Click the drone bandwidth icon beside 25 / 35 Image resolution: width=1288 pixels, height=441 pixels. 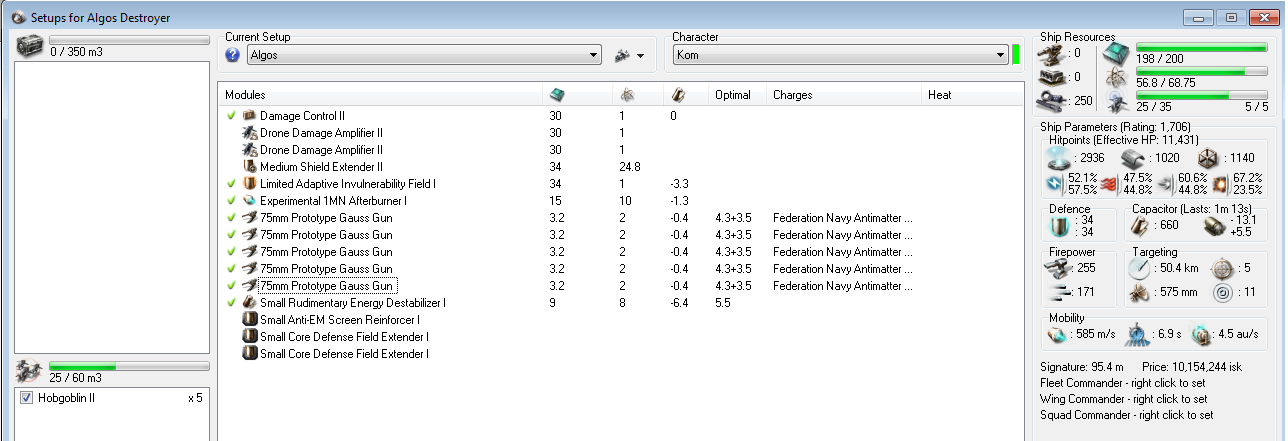[x=1115, y=101]
